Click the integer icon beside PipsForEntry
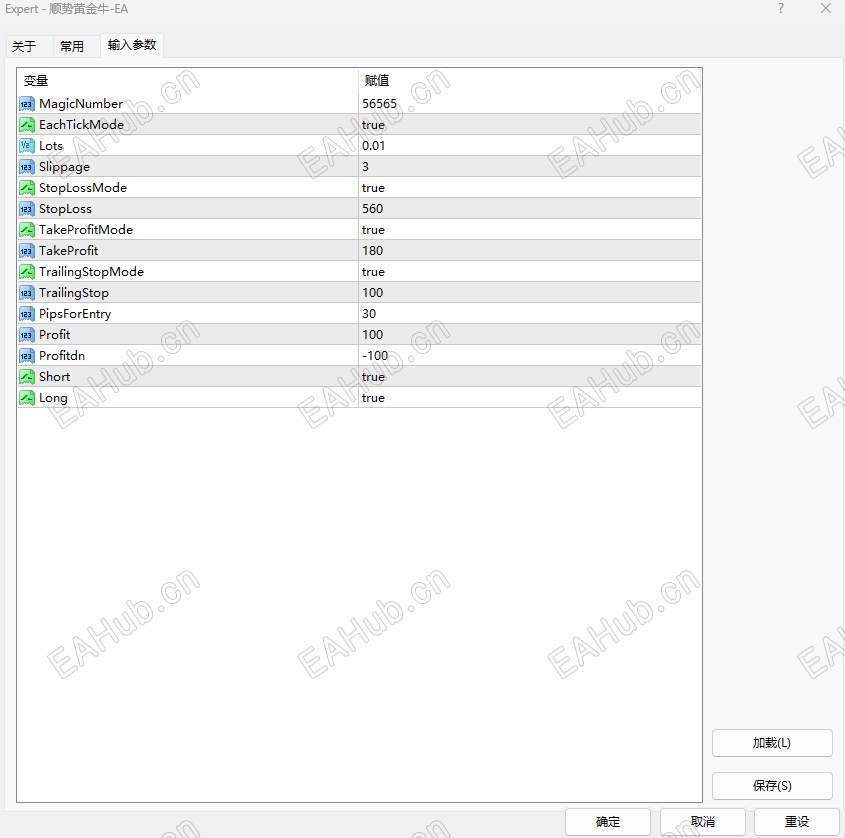 pyautogui.click(x=27, y=314)
